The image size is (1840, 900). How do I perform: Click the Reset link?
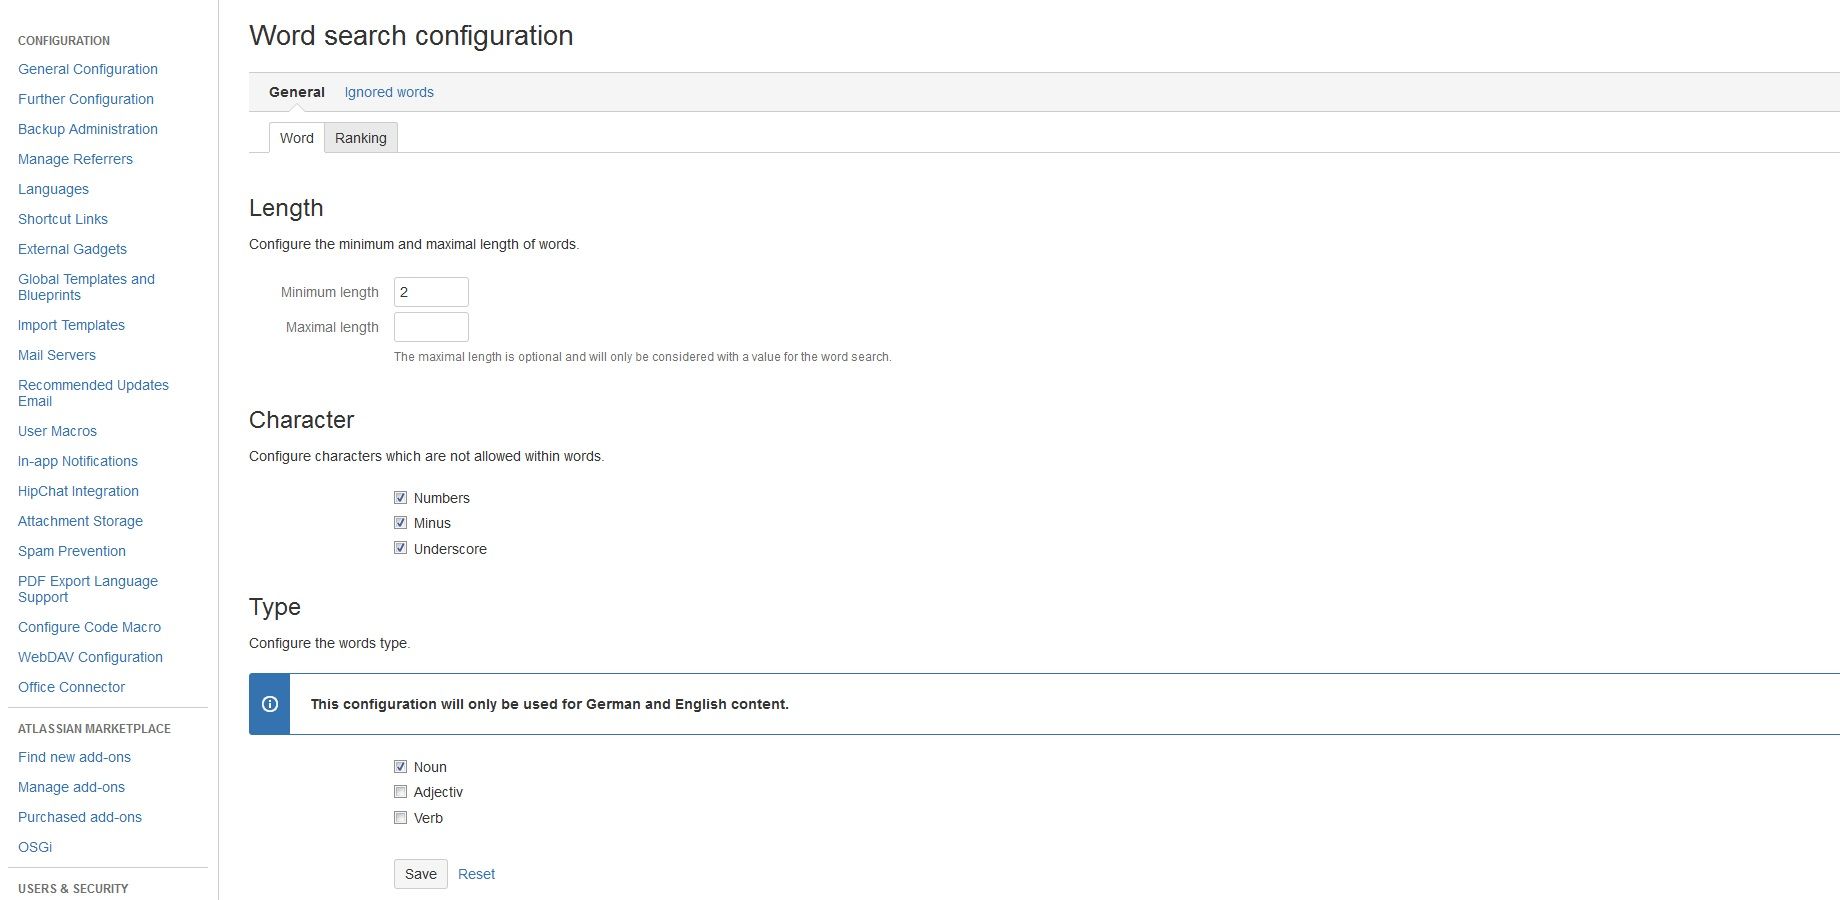pos(476,874)
